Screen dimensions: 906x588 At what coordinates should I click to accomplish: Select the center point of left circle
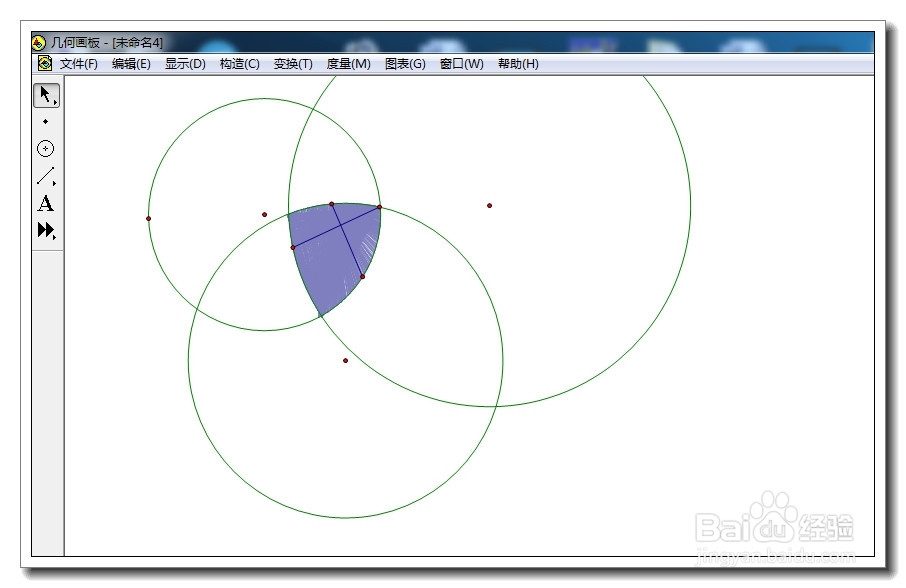pos(265,214)
